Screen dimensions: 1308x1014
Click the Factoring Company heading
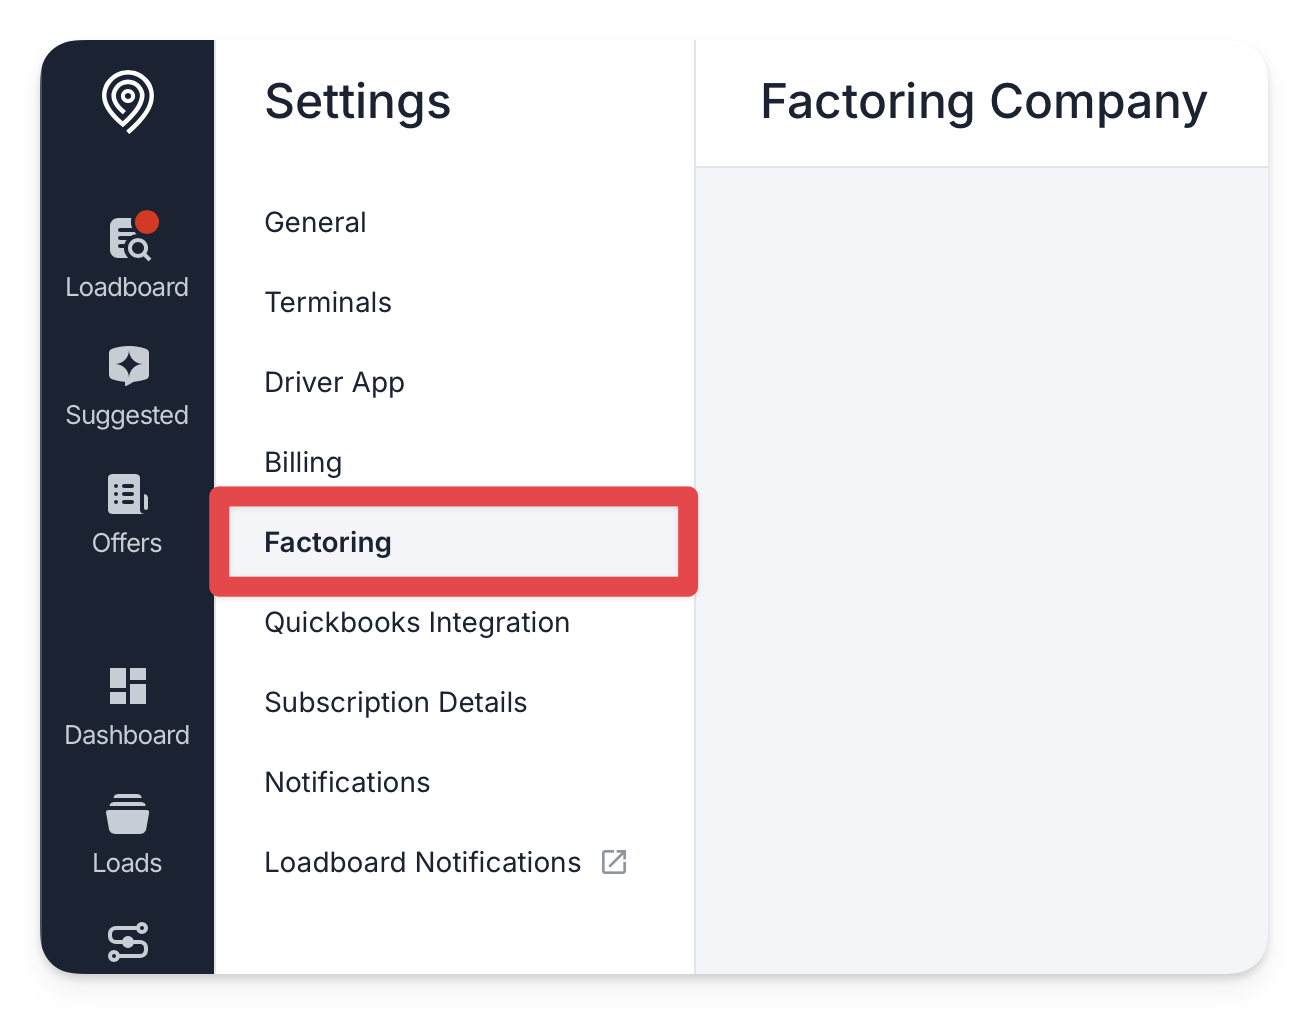983,102
